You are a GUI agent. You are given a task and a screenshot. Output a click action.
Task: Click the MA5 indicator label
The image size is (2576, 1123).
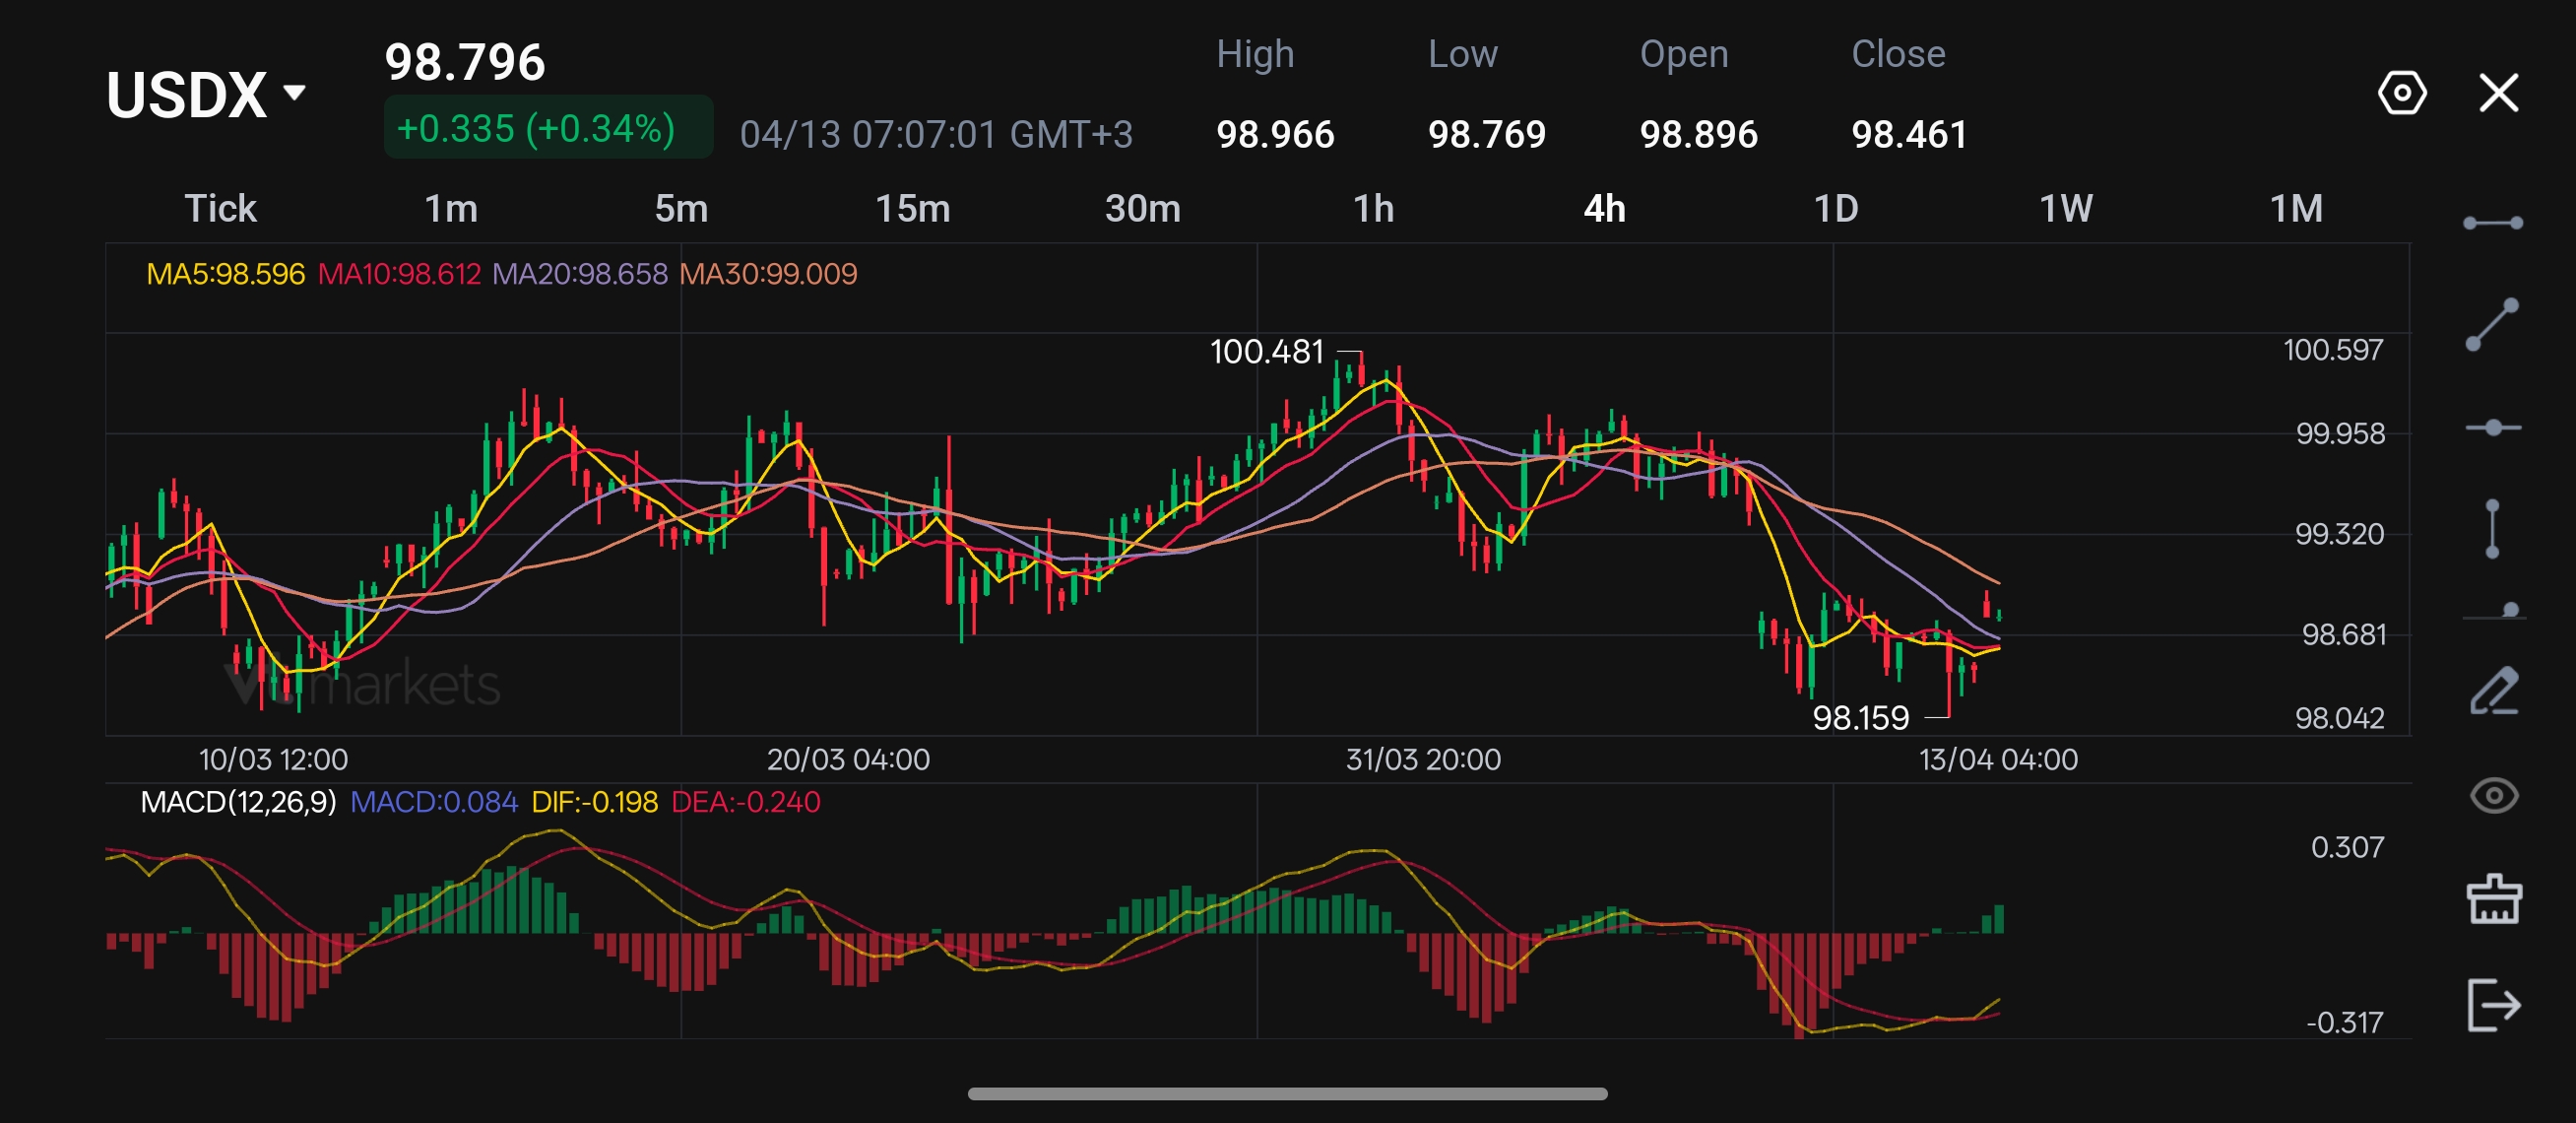pos(225,274)
